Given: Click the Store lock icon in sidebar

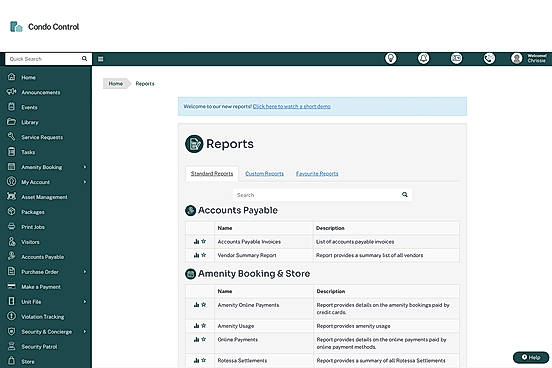Looking at the screenshot, I should [12, 361].
